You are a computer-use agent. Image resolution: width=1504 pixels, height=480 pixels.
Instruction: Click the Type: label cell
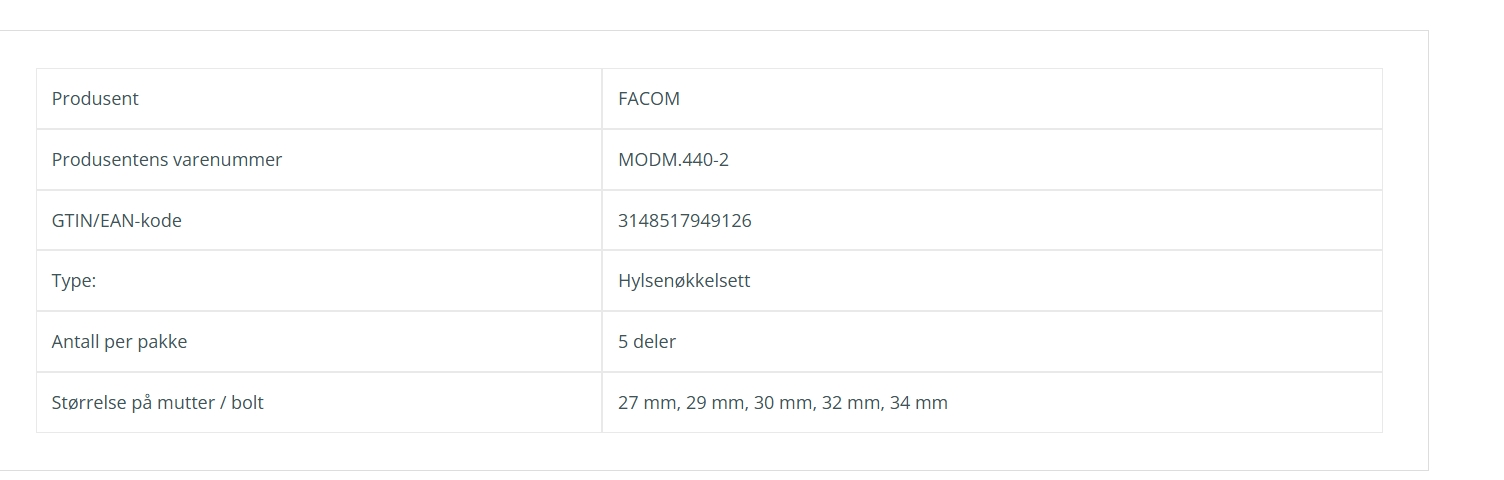[x=319, y=281]
